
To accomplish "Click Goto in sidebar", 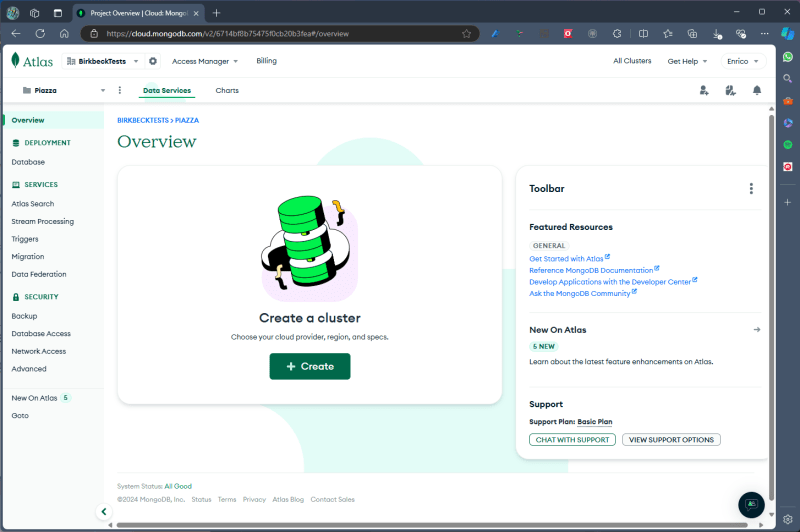I will click(20, 416).
